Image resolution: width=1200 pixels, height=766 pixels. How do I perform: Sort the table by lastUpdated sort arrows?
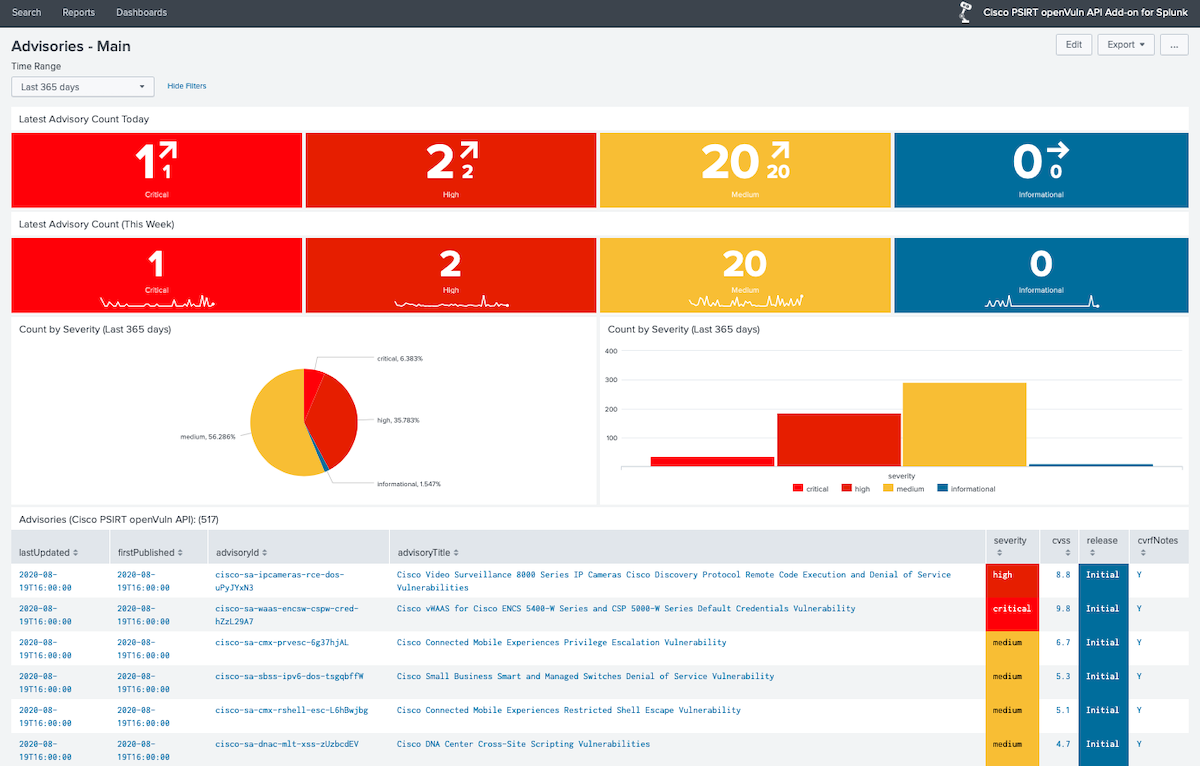coord(75,553)
